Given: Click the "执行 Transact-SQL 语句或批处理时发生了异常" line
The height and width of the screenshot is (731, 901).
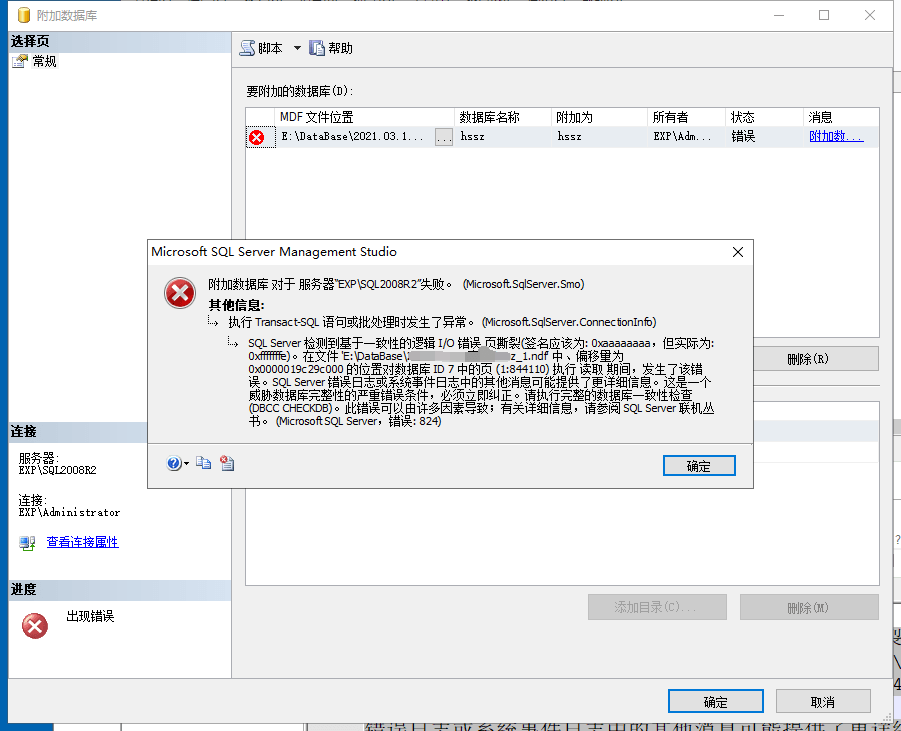Looking at the screenshot, I should pyautogui.click(x=442, y=322).
